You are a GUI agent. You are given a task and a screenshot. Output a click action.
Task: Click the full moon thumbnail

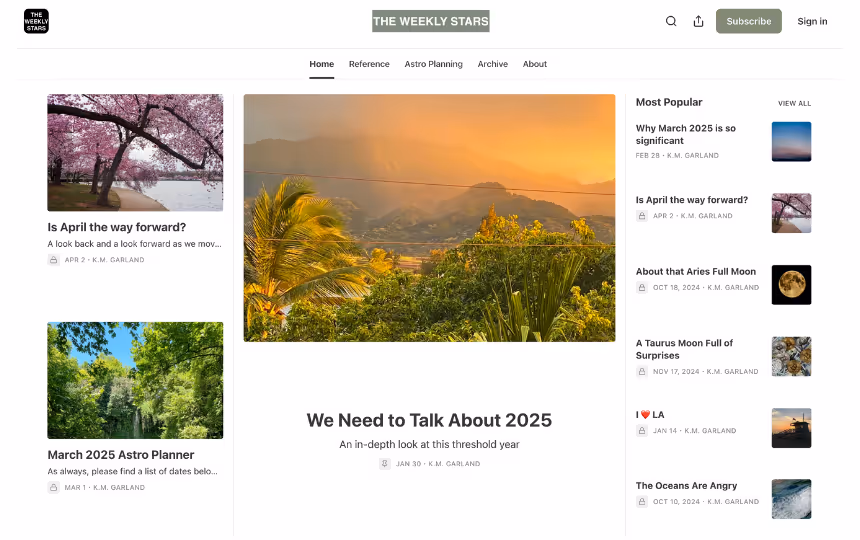coord(791,285)
